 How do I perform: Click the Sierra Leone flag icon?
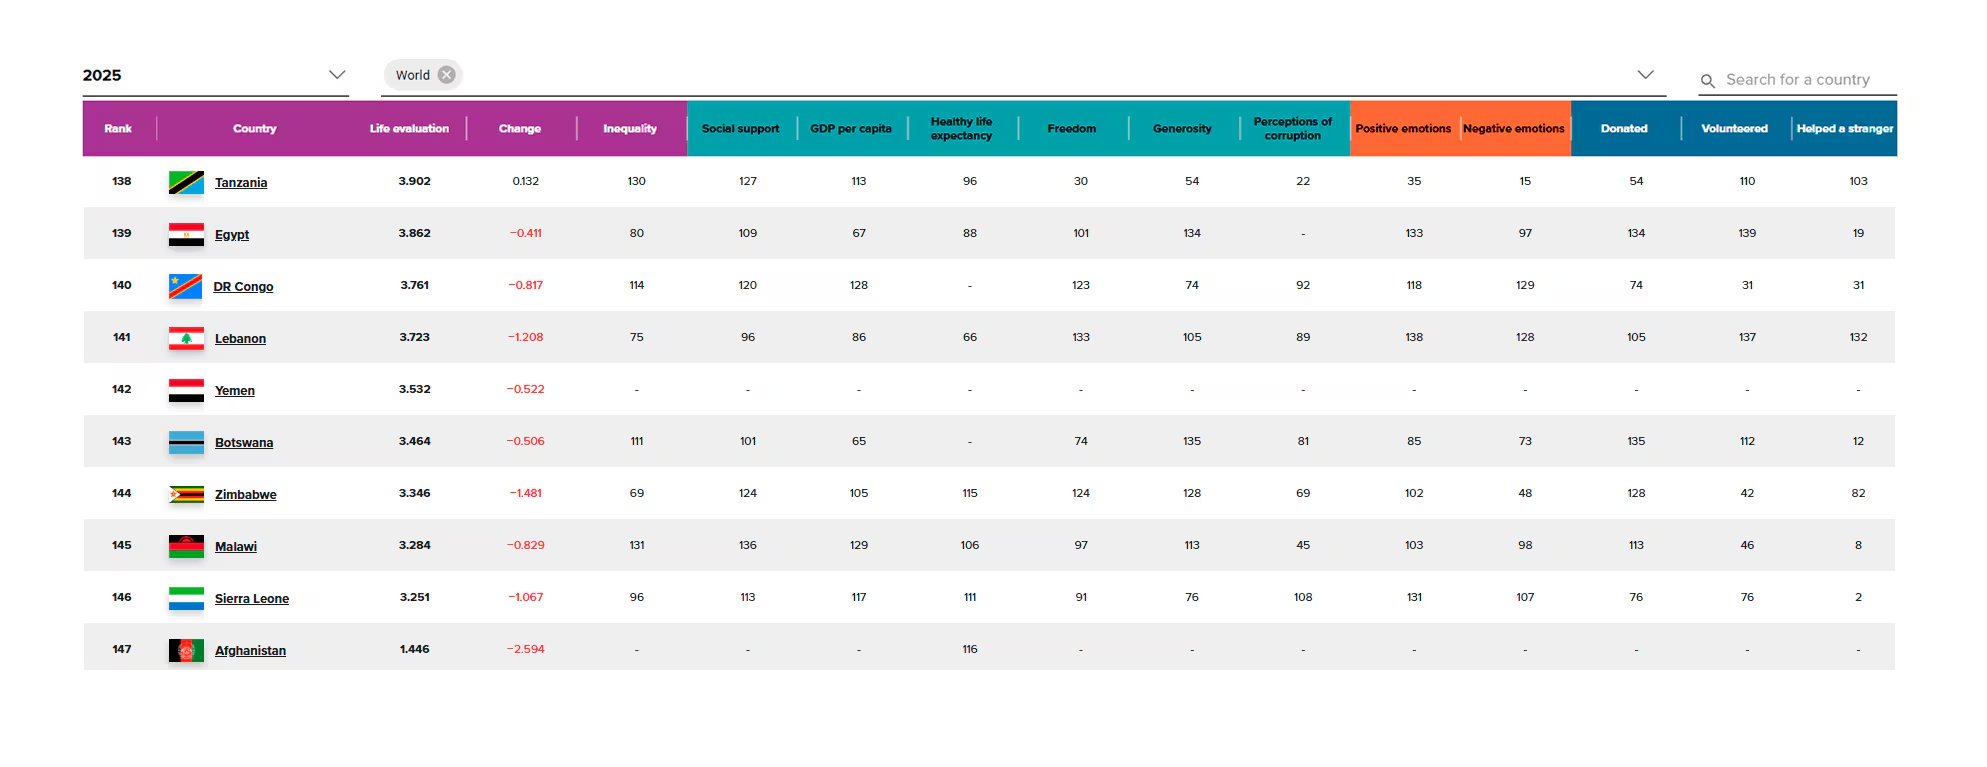[x=186, y=597]
